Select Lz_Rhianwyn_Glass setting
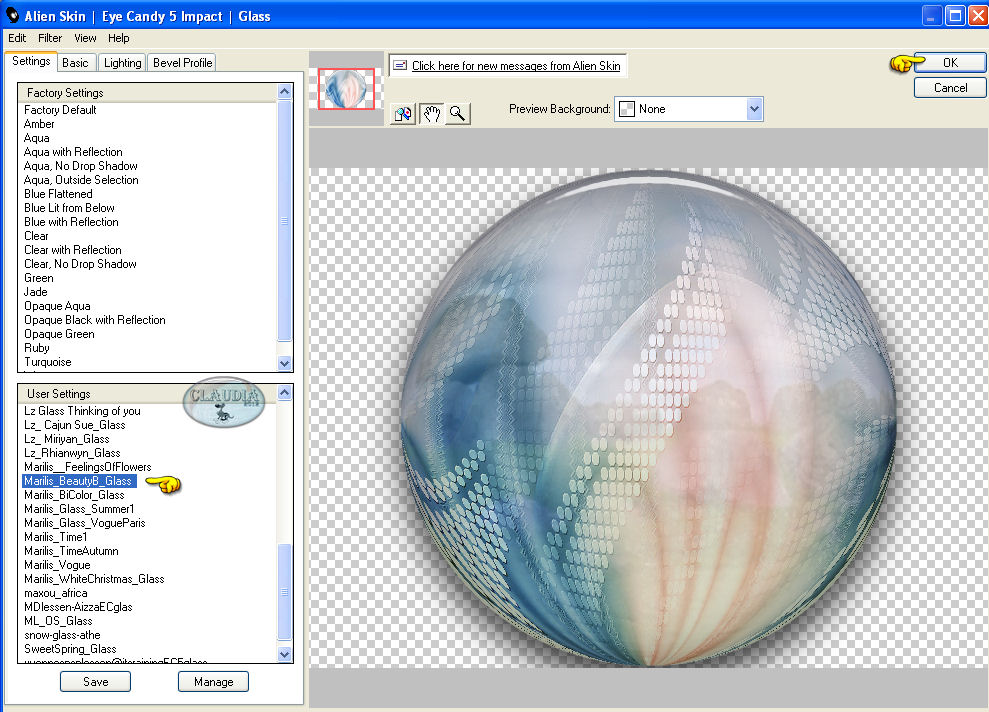This screenshot has width=989, height=712. (72, 453)
